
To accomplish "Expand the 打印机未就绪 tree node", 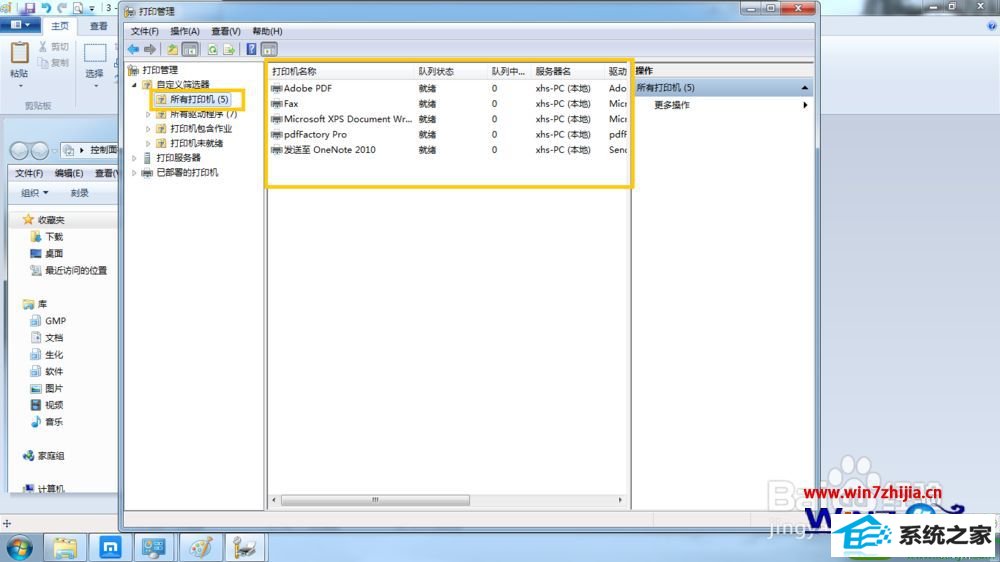I will tap(148, 144).
